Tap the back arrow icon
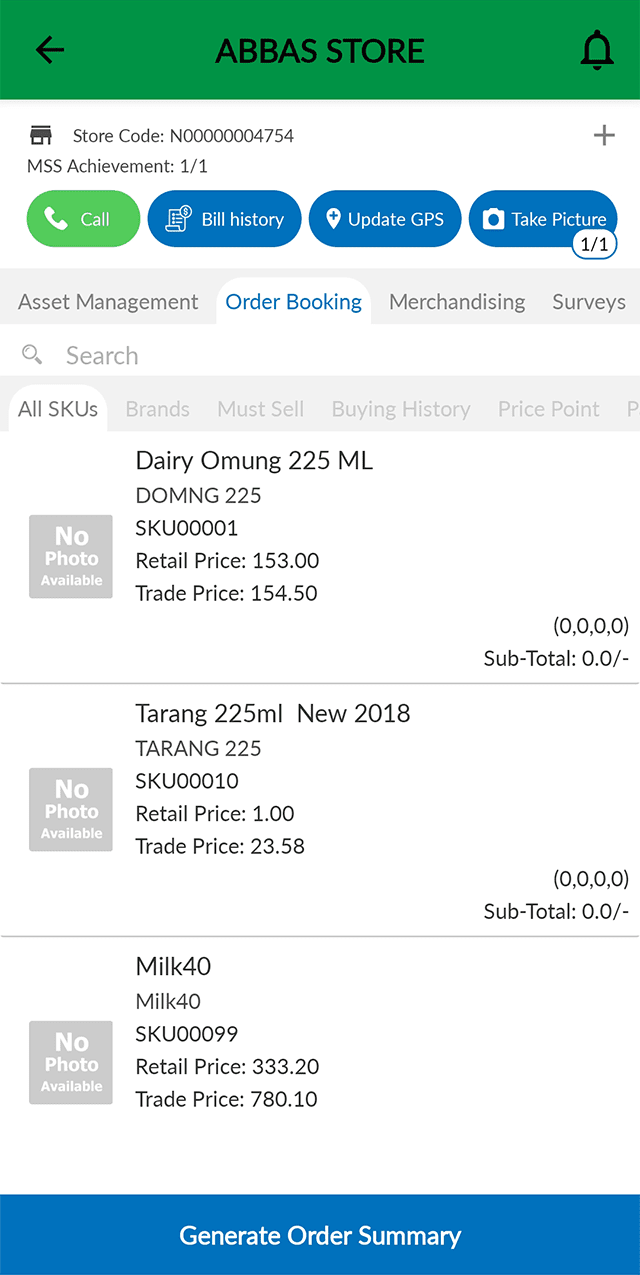This screenshot has width=640, height=1275. click(x=49, y=50)
